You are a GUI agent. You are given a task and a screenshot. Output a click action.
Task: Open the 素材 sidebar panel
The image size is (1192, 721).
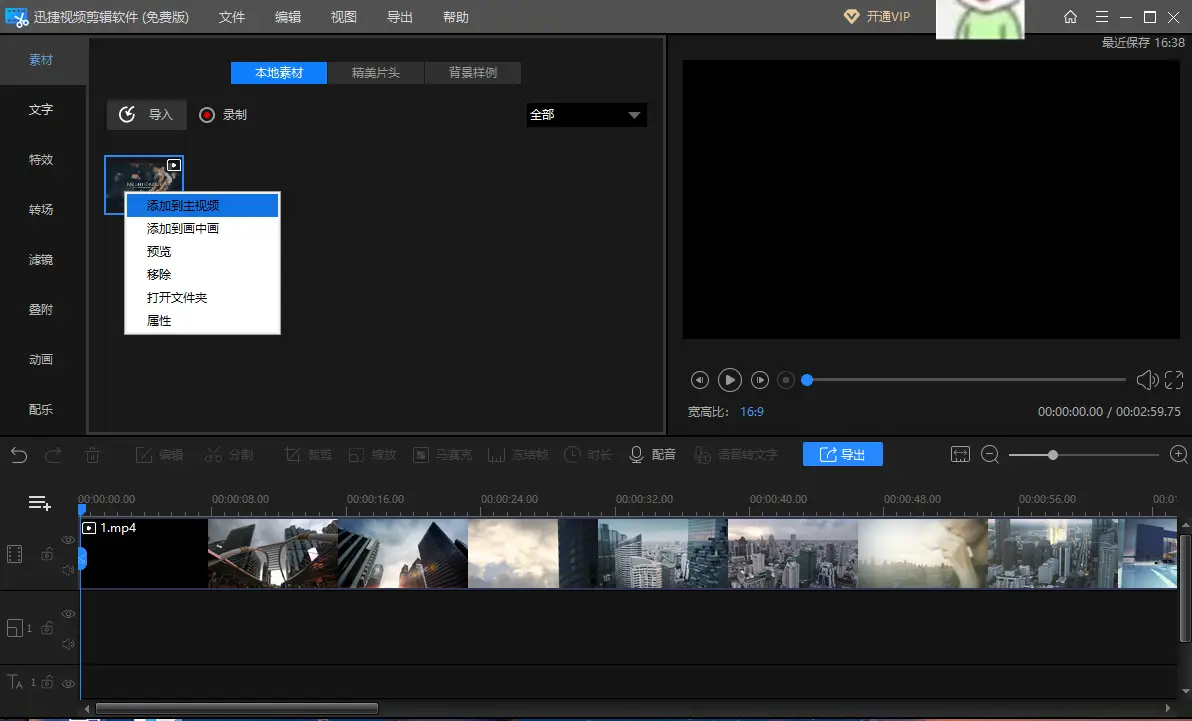(41, 60)
